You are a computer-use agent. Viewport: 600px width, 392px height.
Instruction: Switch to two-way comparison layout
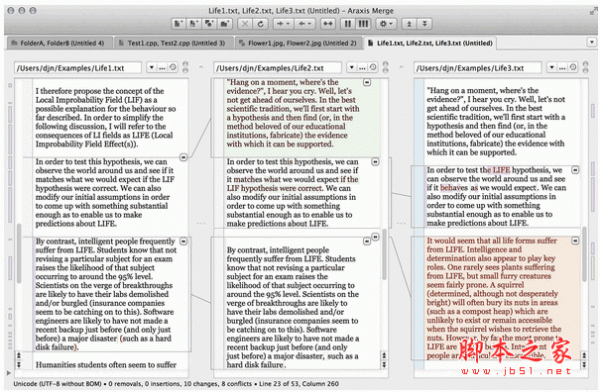point(348,24)
